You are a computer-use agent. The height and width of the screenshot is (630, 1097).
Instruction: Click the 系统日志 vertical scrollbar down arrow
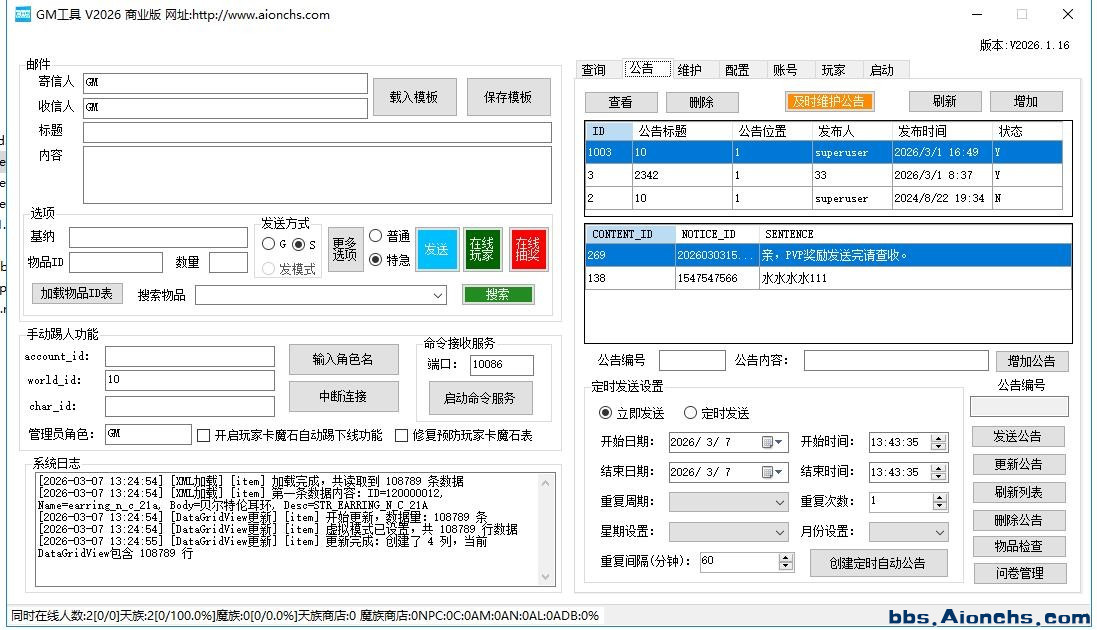546,576
